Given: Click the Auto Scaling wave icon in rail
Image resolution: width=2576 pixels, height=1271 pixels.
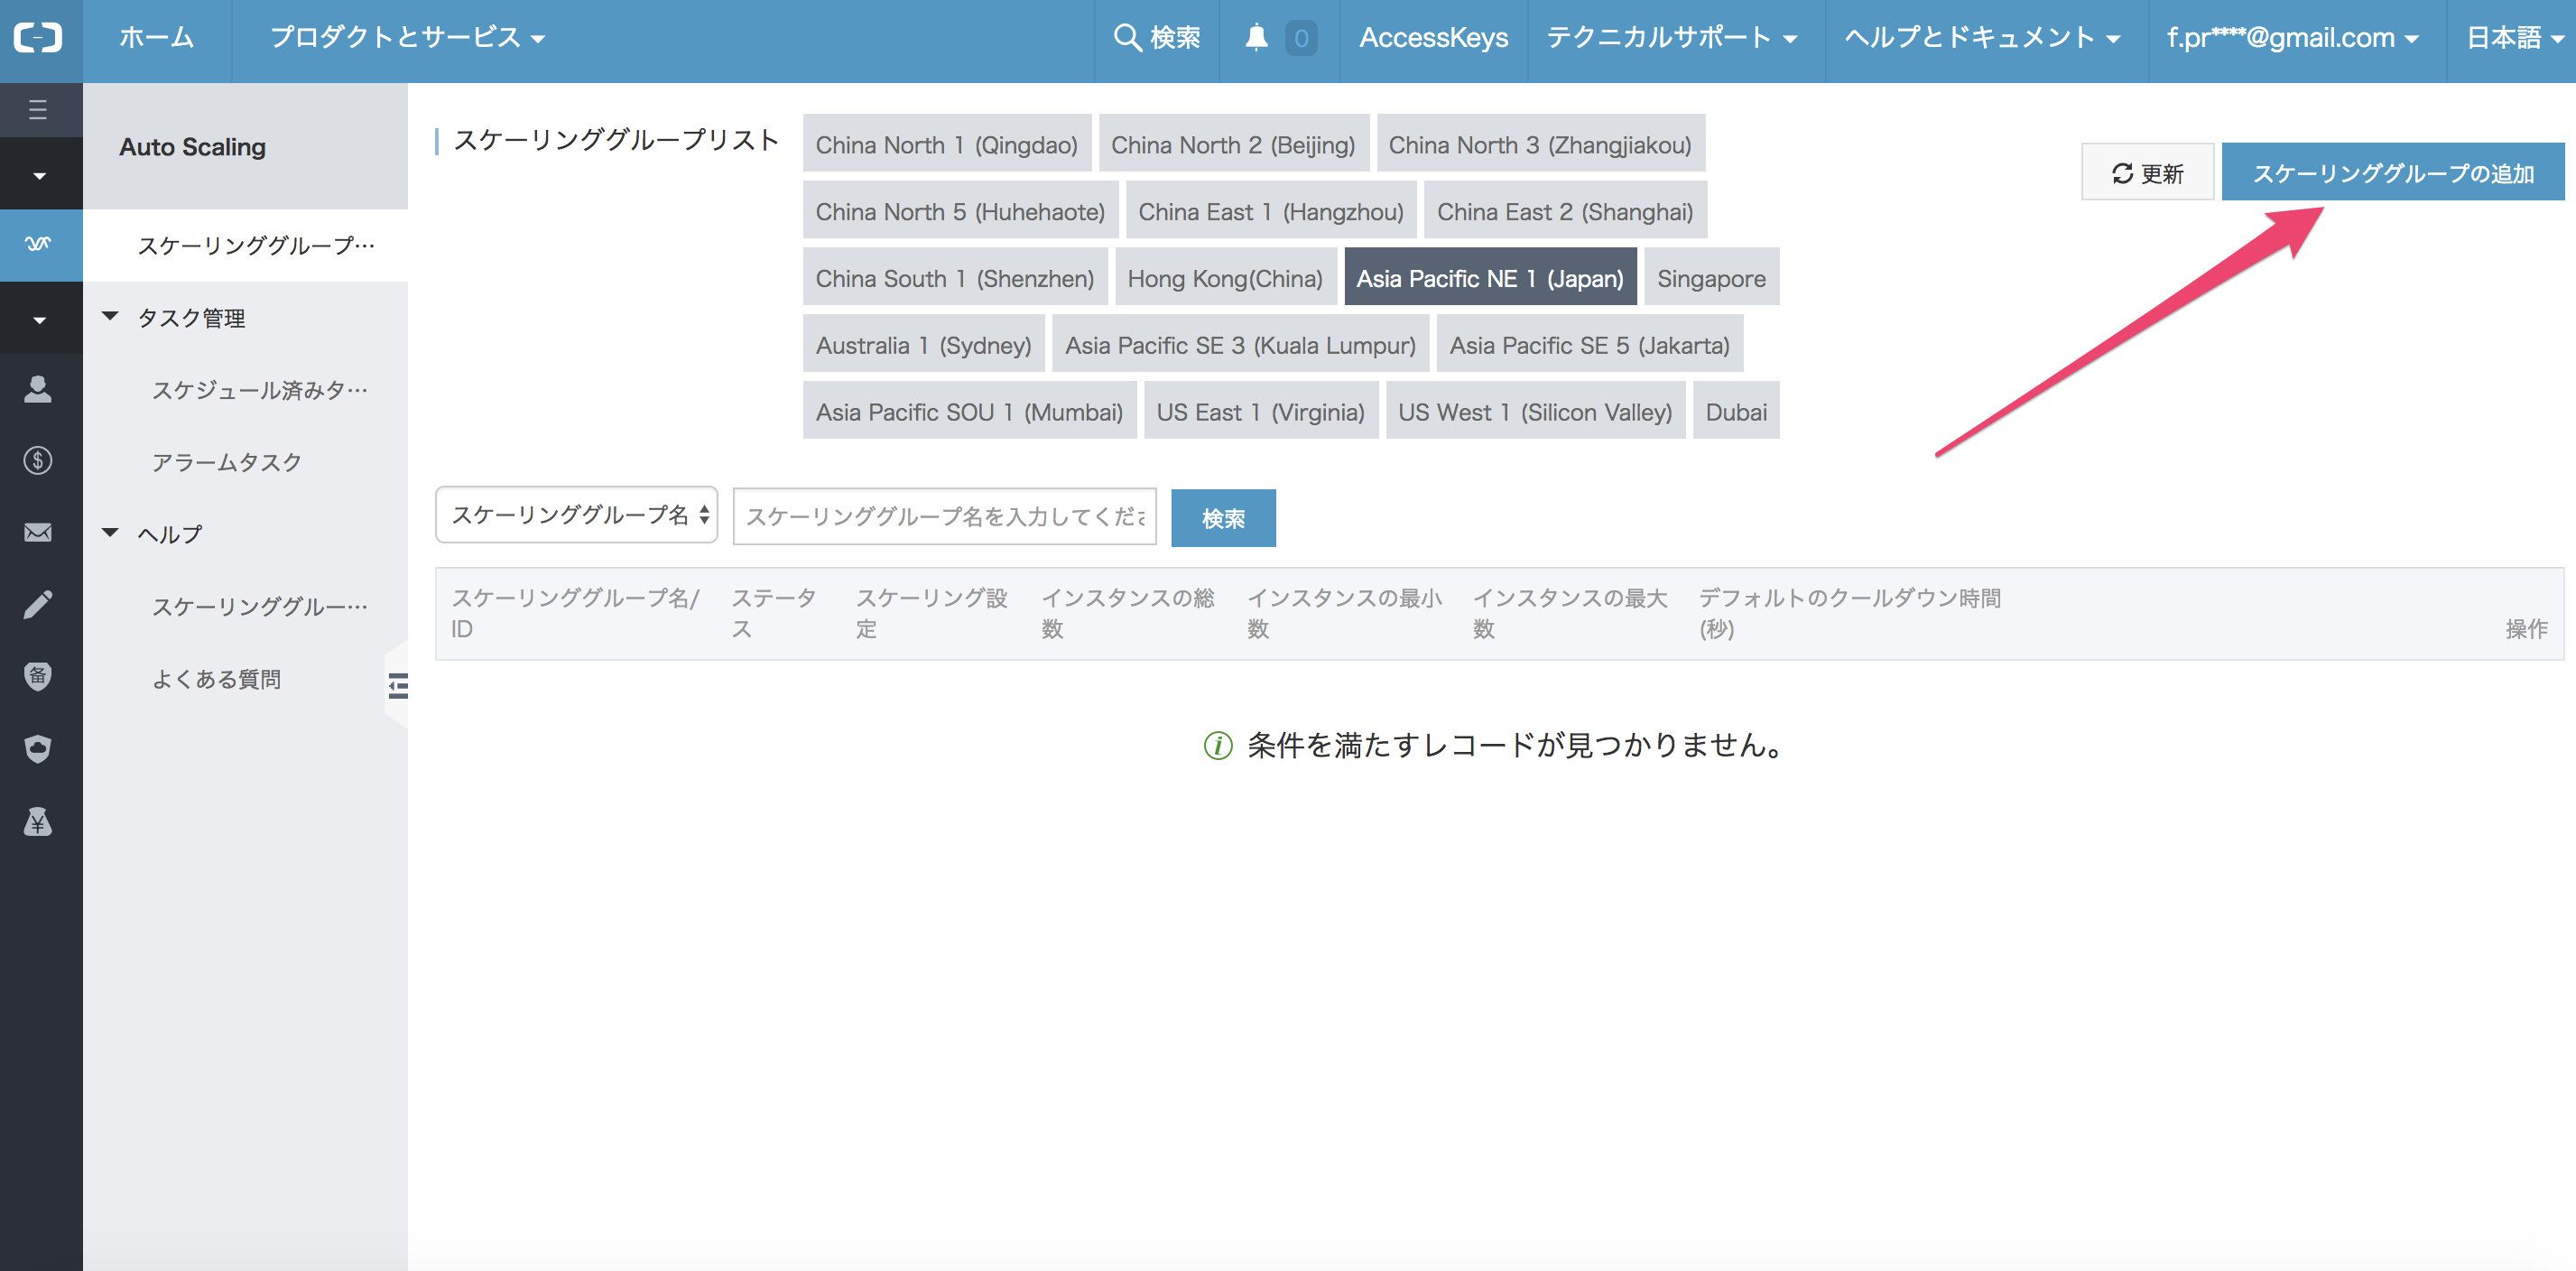Looking at the screenshot, I should [38, 244].
